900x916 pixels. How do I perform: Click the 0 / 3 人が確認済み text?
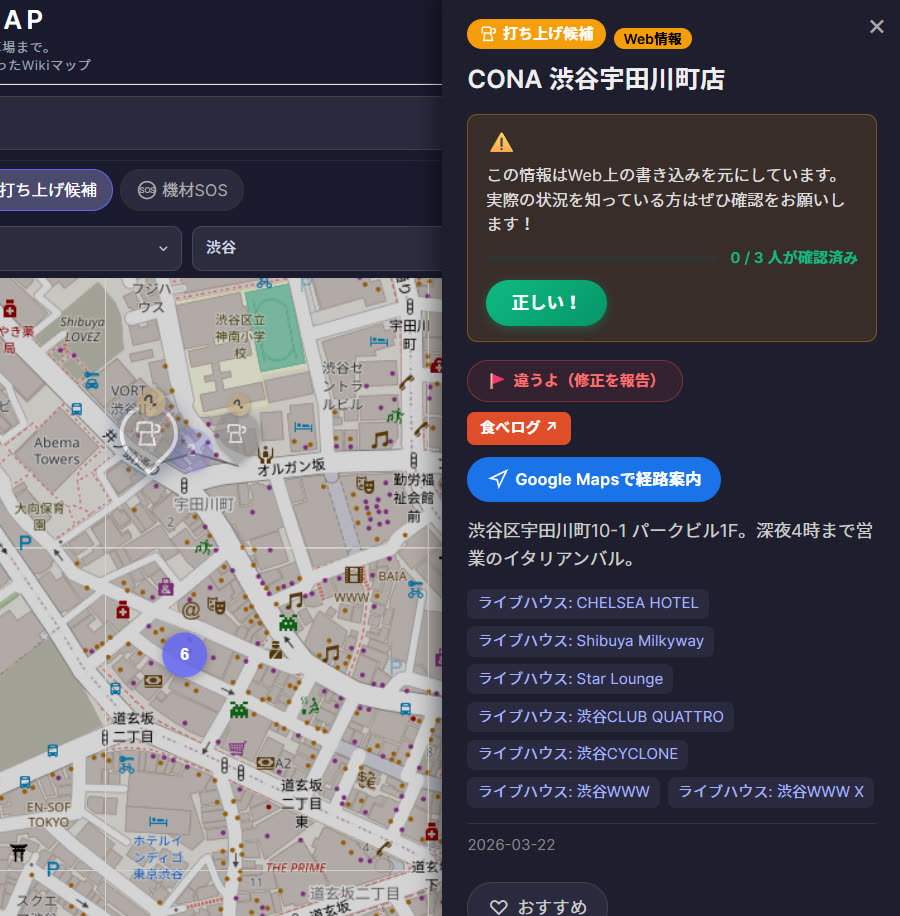click(794, 258)
